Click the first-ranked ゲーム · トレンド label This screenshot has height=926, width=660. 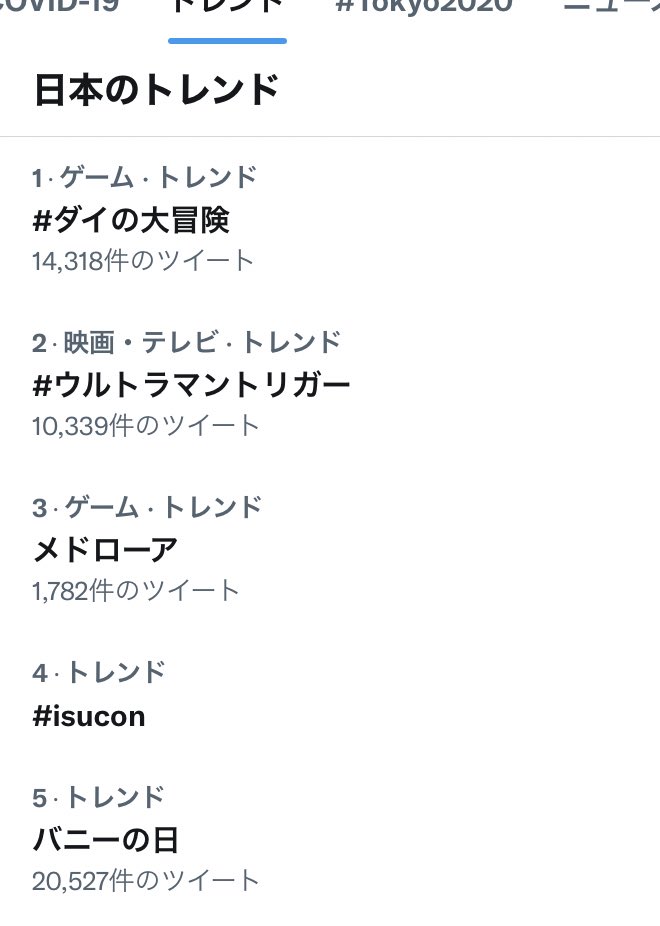click(x=145, y=178)
